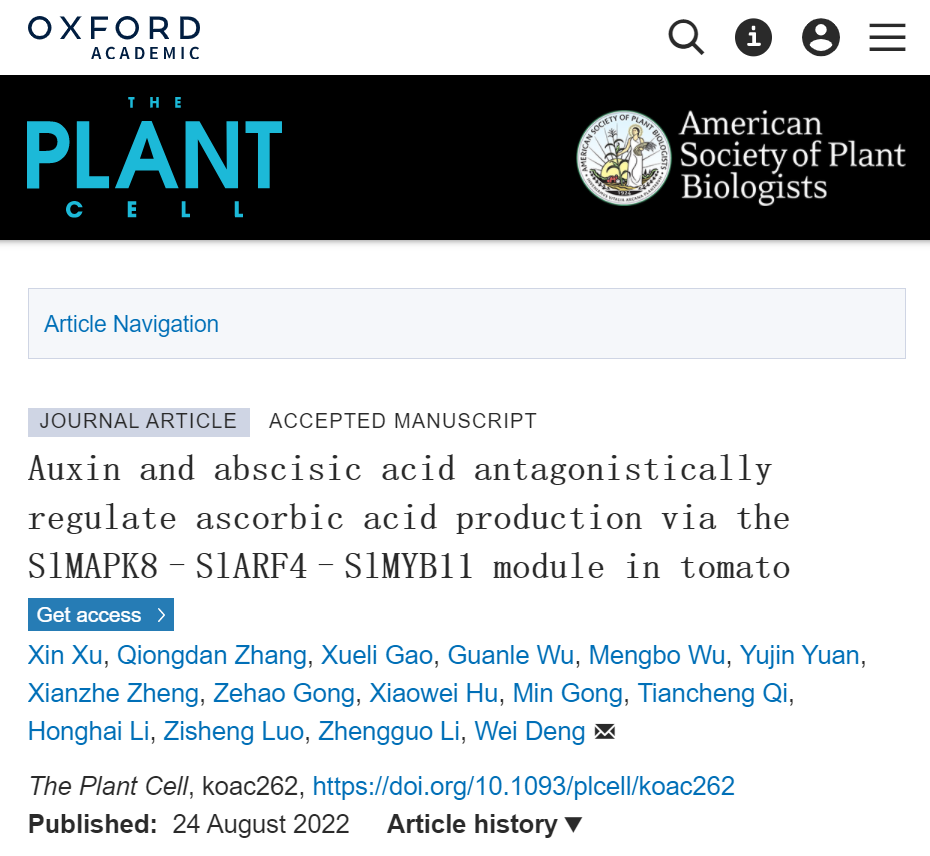
Task: Open the user account icon
Action: (820, 38)
